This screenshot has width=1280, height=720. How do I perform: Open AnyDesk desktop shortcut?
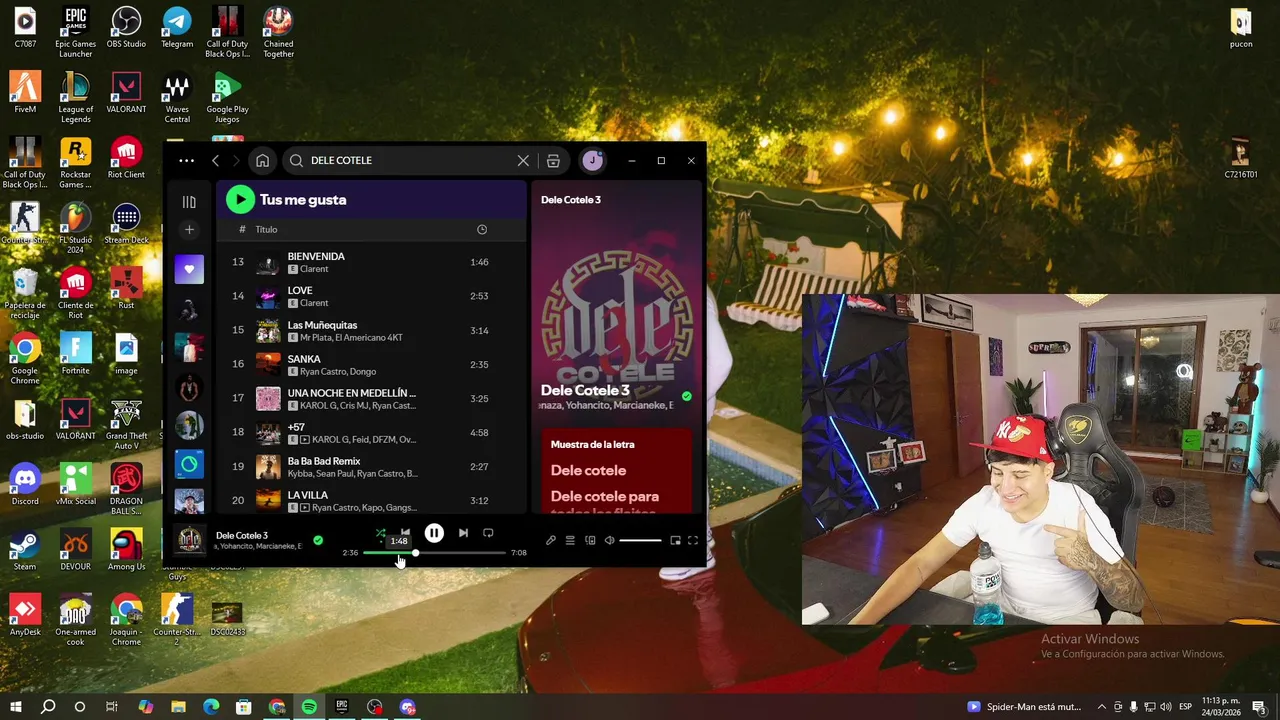pyautogui.click(x=25, y=616)
